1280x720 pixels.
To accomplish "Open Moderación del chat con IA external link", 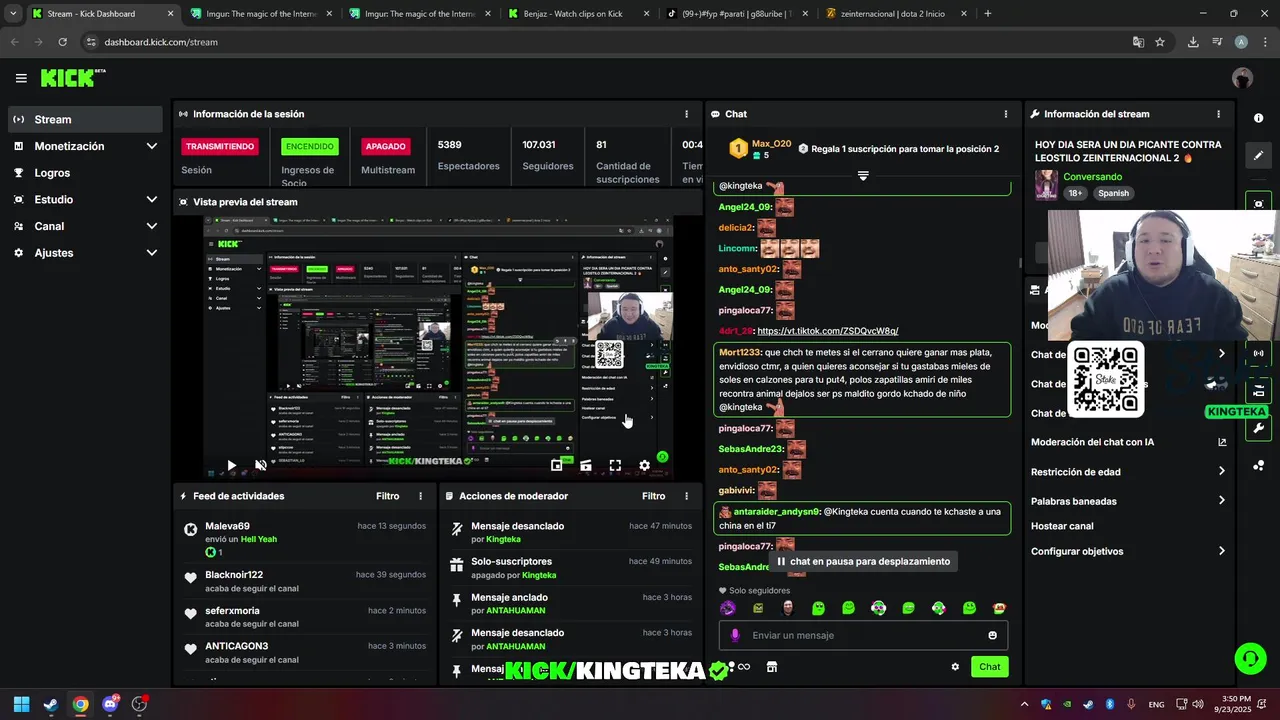I will coord(1222,442).
